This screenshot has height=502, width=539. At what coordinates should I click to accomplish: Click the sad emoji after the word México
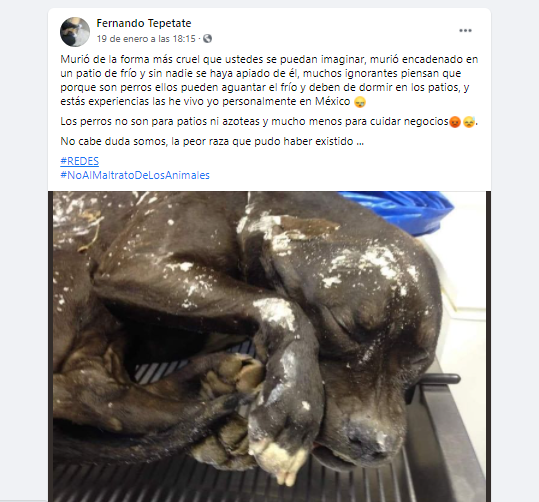(x=360, y=102)
